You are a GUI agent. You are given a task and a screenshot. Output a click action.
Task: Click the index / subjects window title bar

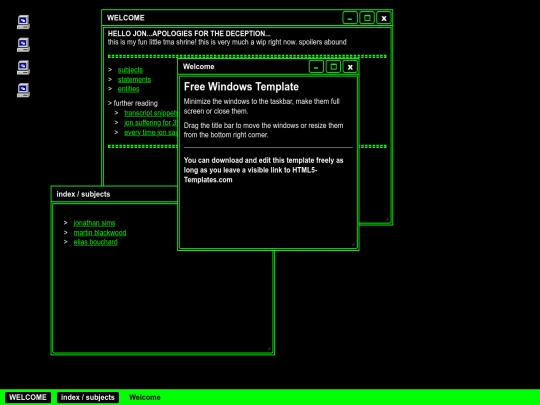point(115,194)
